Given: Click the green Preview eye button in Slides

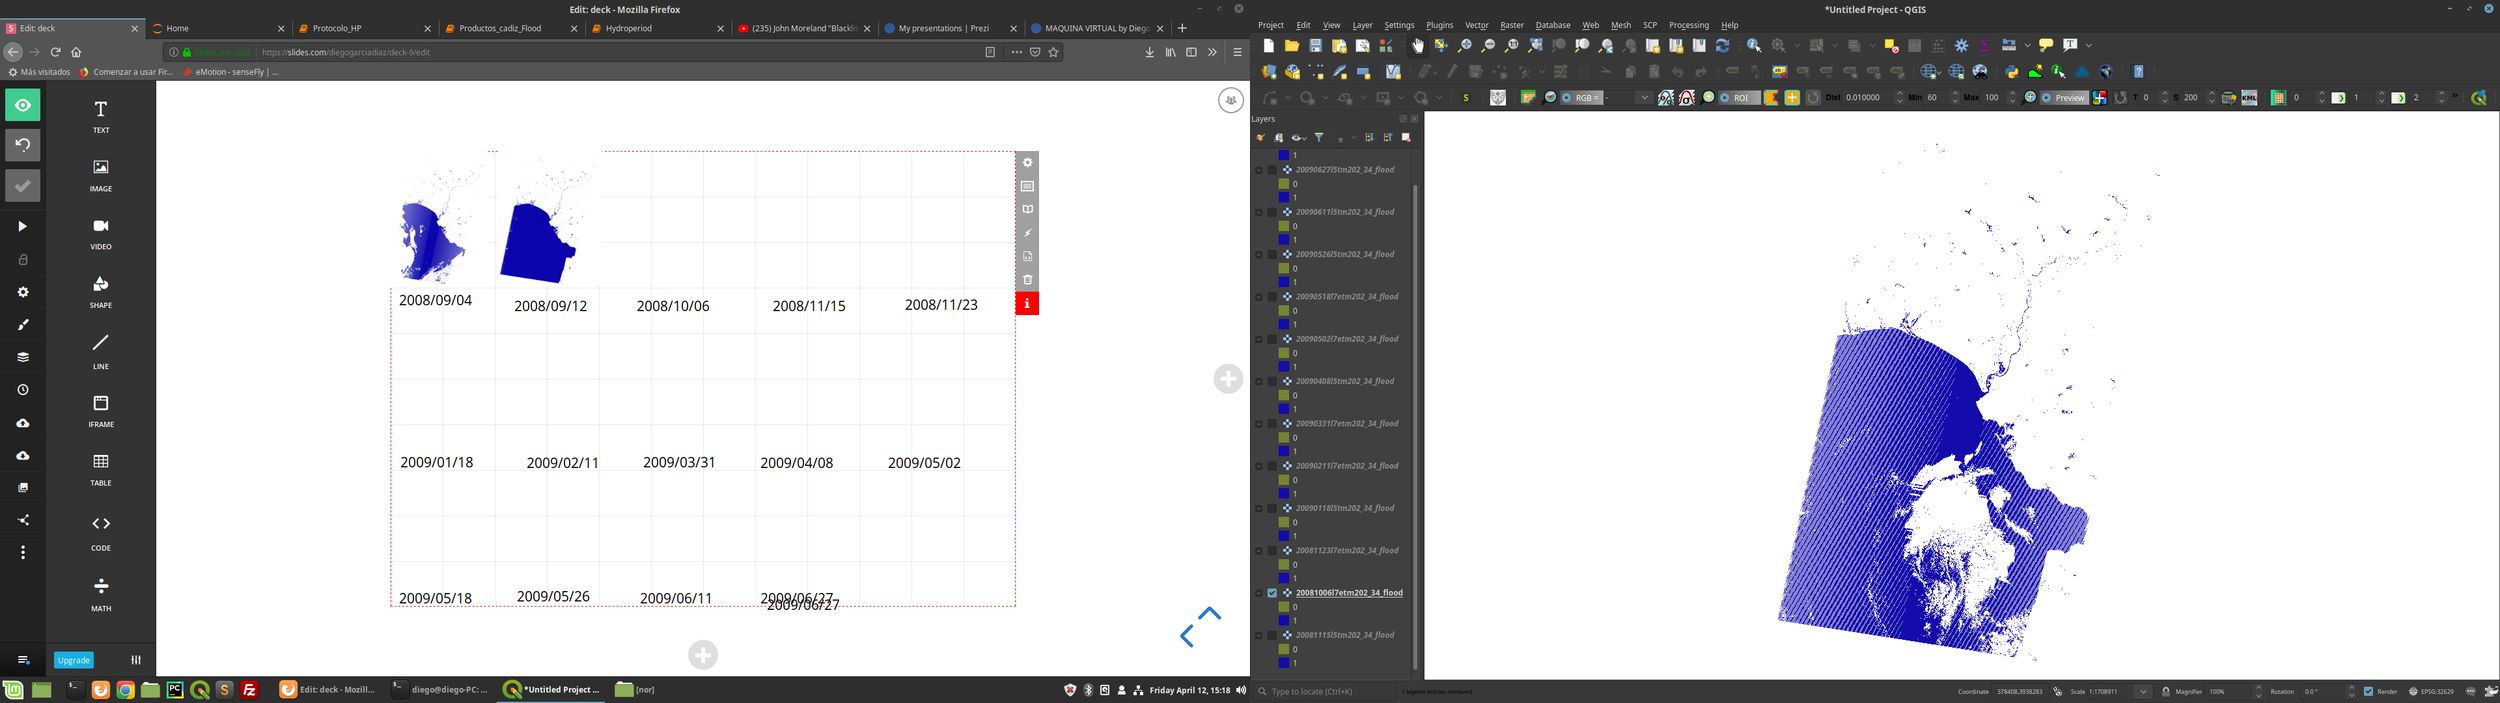Looking at the screenshot, I should click(23, 105).
